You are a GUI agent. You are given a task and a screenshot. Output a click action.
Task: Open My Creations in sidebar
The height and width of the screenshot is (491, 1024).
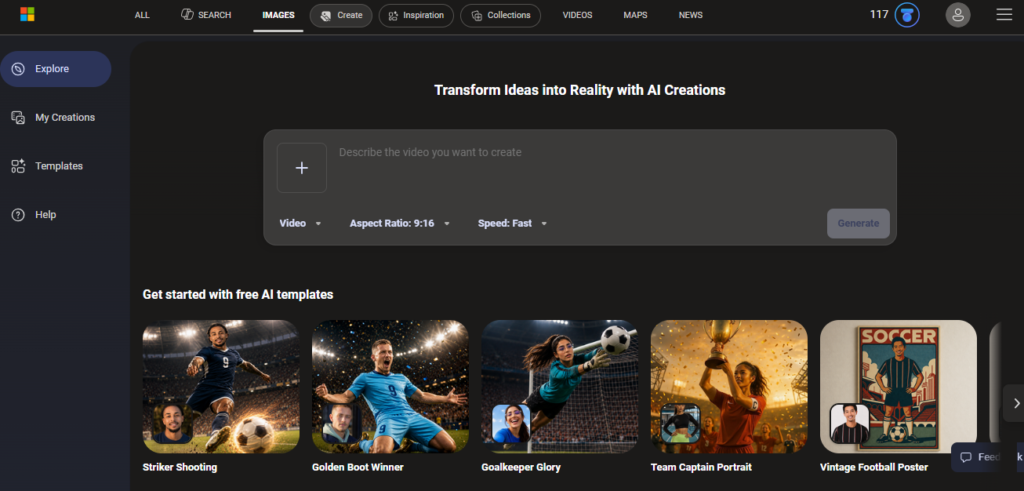coord(56,118)
